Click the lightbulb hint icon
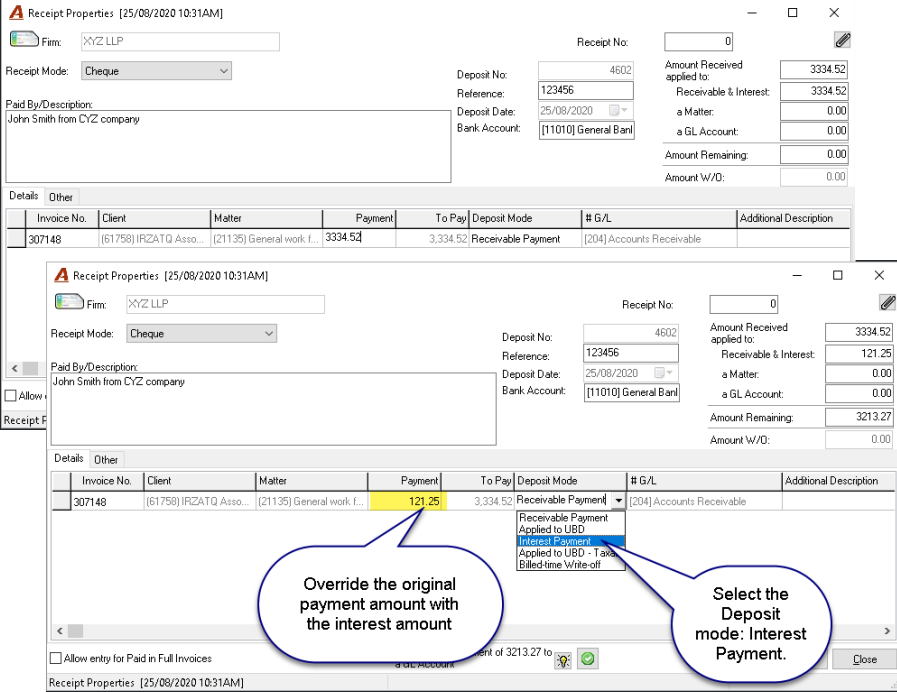The image size is (897, 692). [x=563, y=660]
